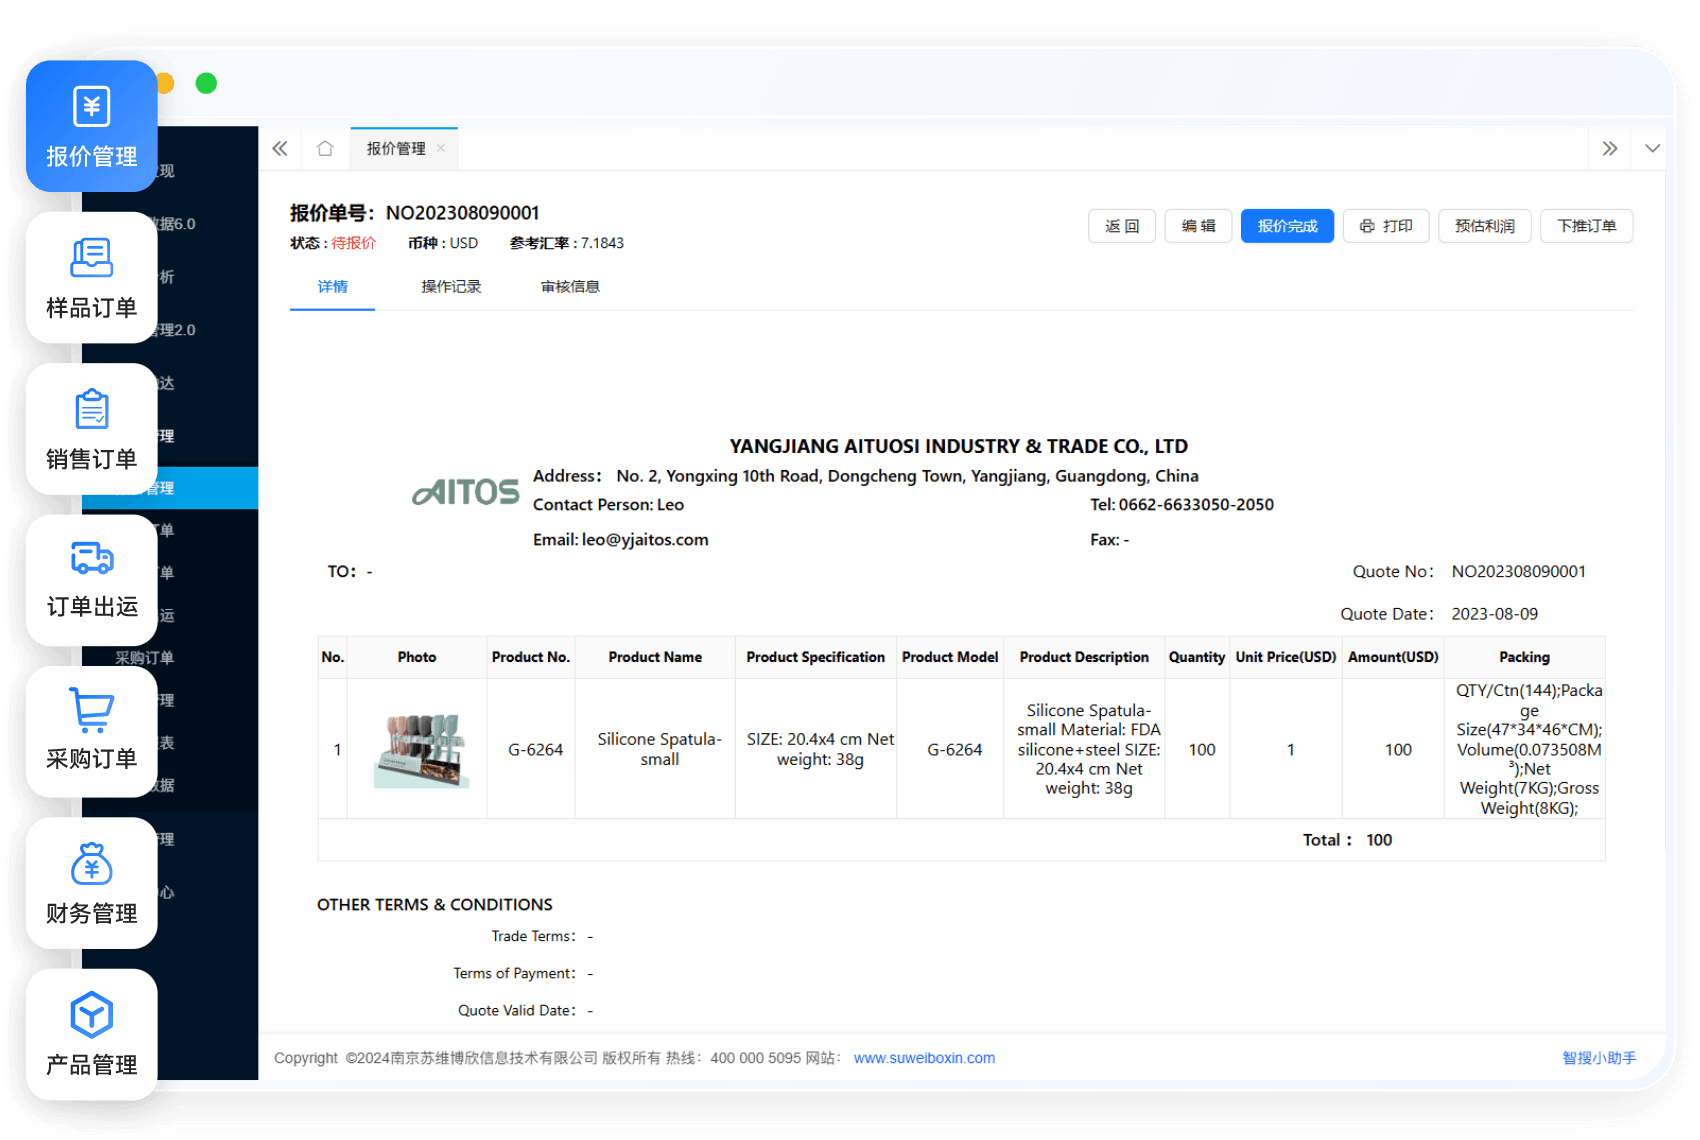Click the 报价完成 button
1700x1140 pixels.
pyautogui.click(x=1287, y=226)
